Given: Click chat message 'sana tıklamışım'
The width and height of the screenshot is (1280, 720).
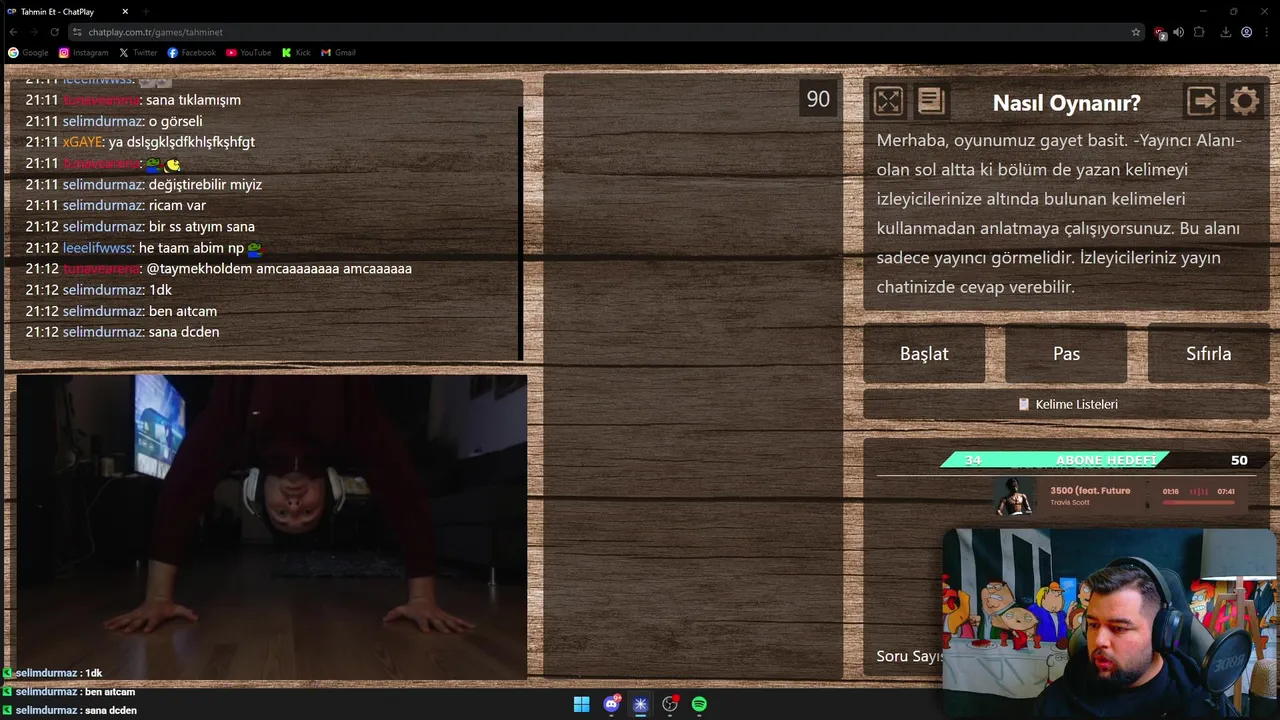Looking at the screenshot, I should tap(193, 100).
